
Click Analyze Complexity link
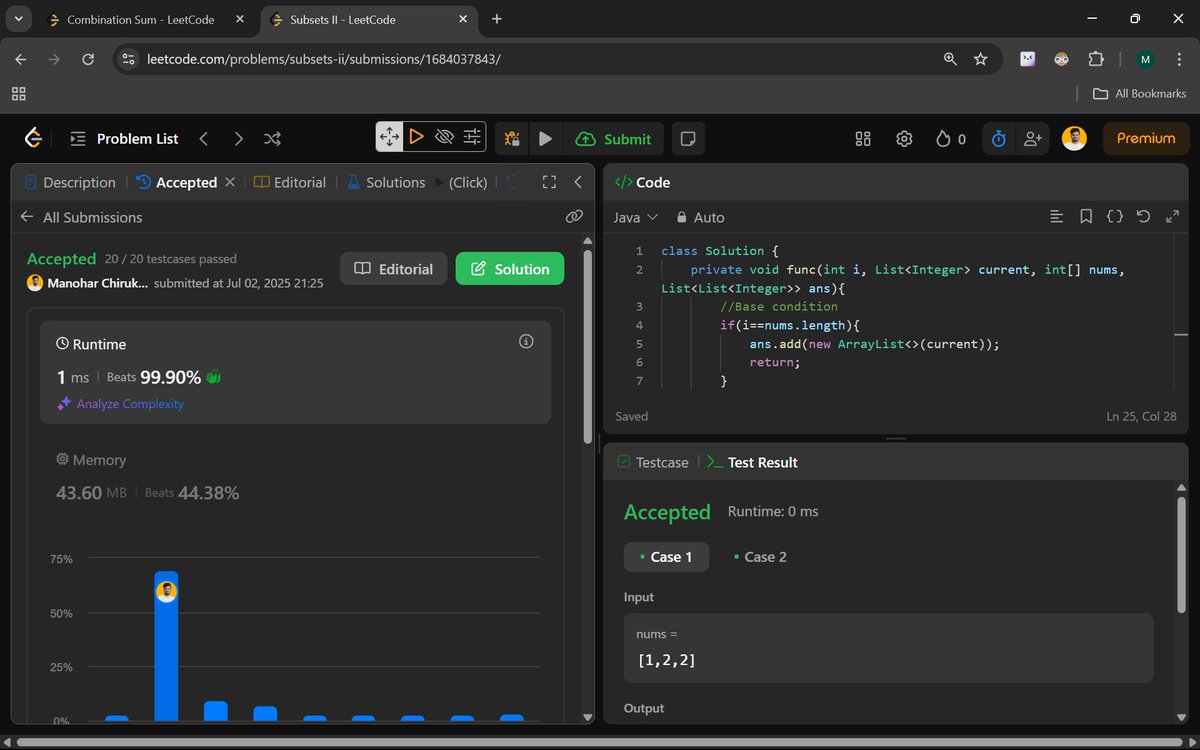pos(121,404)
